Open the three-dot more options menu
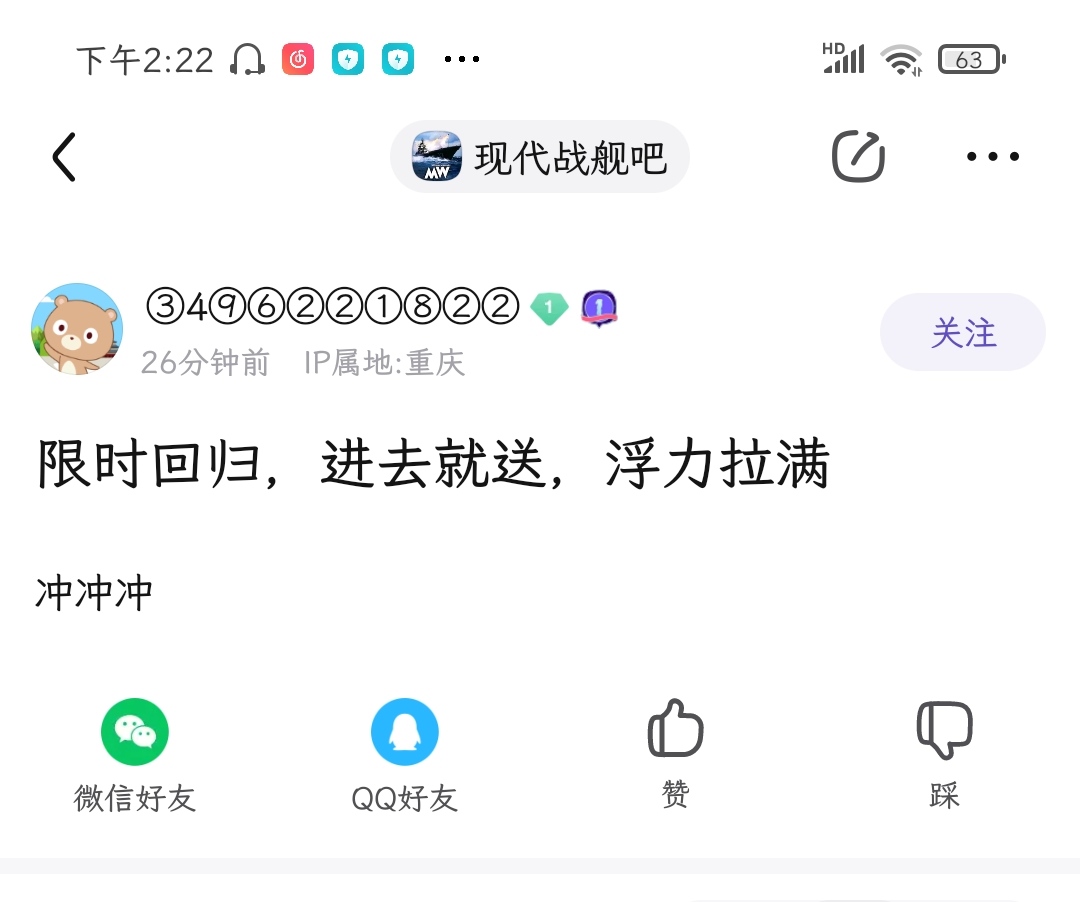 click(993, 156)
